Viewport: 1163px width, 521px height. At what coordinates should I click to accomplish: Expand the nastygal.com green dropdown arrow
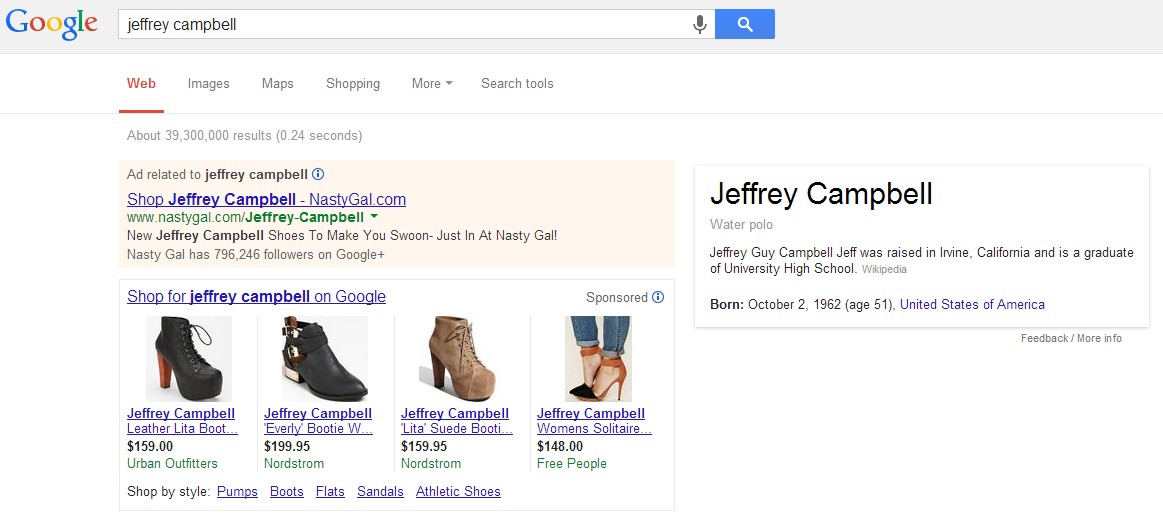(x=374, y=217)
